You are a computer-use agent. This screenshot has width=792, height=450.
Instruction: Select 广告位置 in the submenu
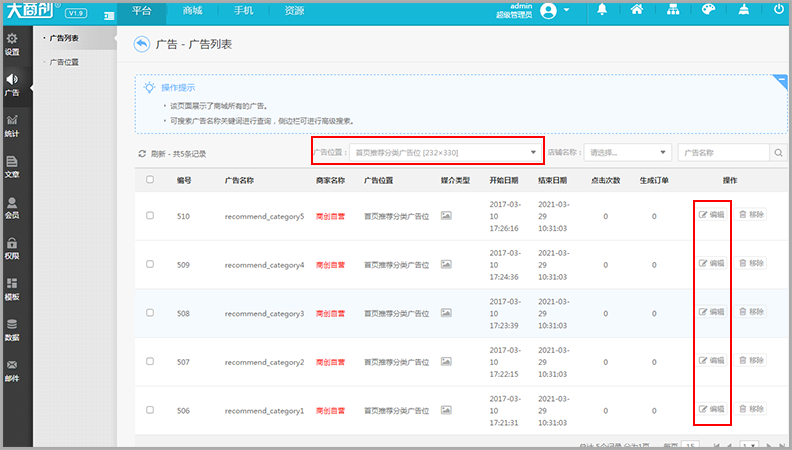(x=64, y=62)
